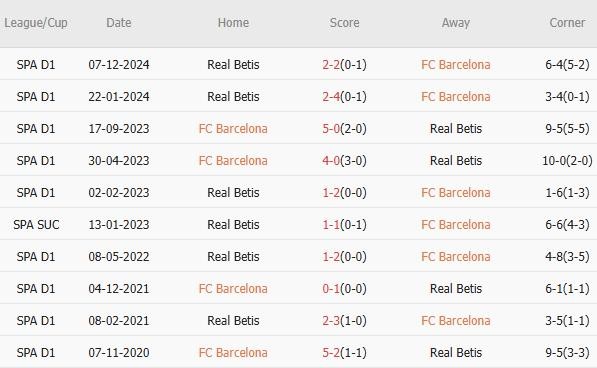
Task: Click the Corner column header
Action: point(567,23)
